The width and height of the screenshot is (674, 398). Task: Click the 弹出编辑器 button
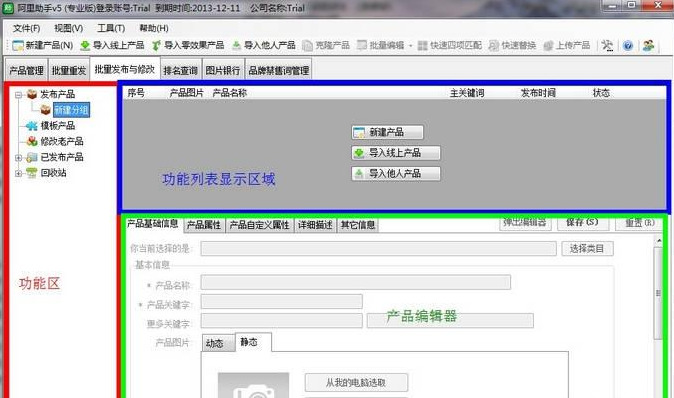525,223
